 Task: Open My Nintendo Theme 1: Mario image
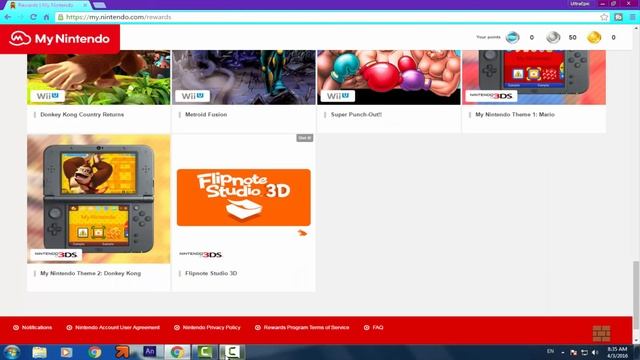[x=534, y=78]
